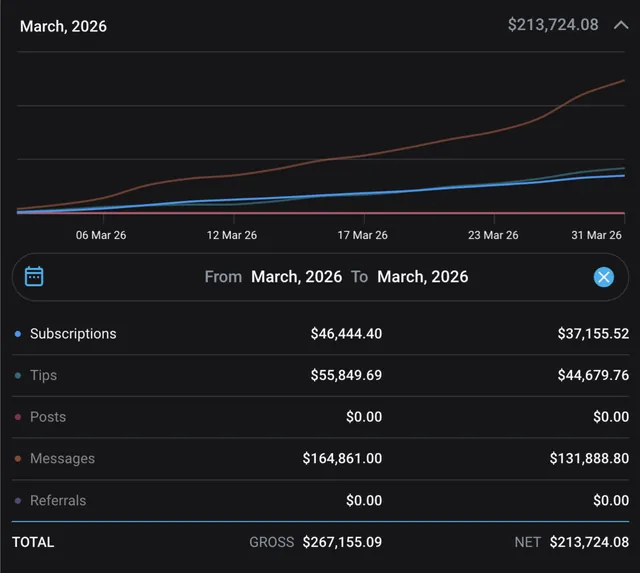Toggle the Messages series legend
640x573 pixels.
(62, 458)
